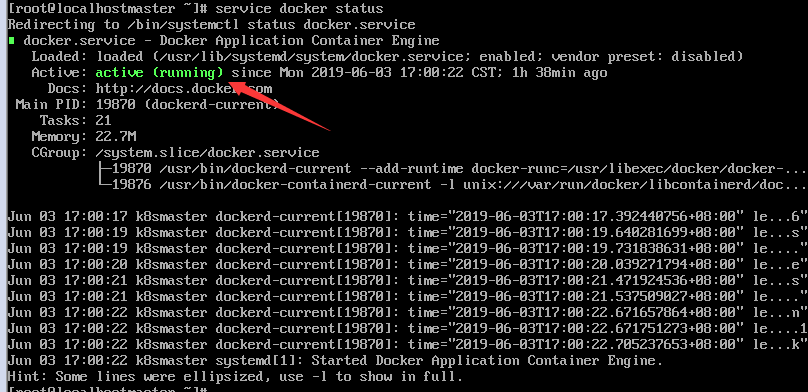Image resolution: width=808 pixels, height=392 pixels.
Task: Click the hint about ellipsized lines
Action: pyautogui.click(x=235, y=377)
